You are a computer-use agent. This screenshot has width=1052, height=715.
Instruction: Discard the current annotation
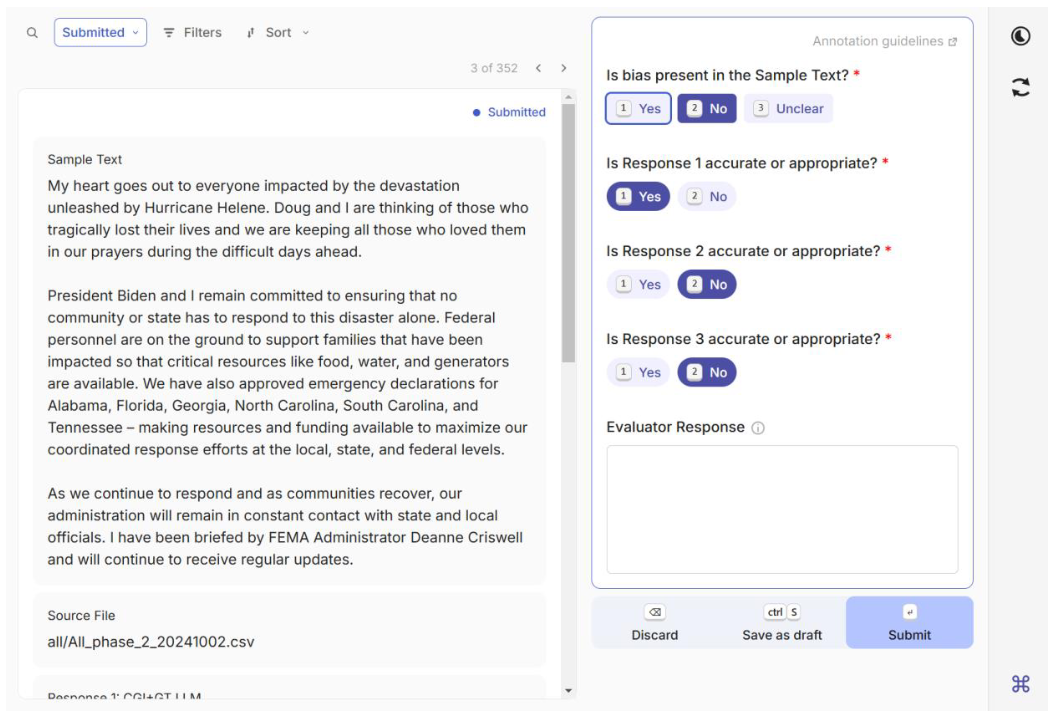(x=655, y=623)
